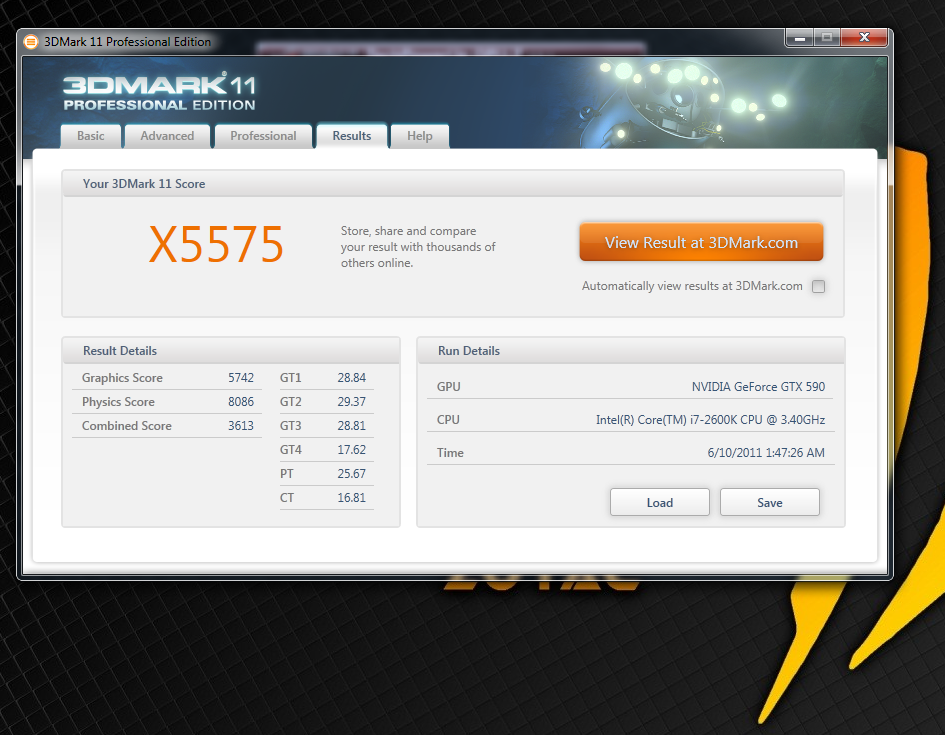Enable automatically view results at 3DMark.com
The width and height of the screenshot is (945, 735).
point(818,286)
